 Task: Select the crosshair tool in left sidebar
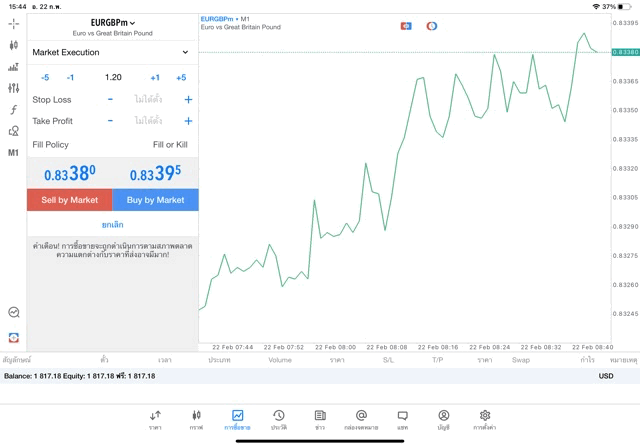[x=13, y=23]
